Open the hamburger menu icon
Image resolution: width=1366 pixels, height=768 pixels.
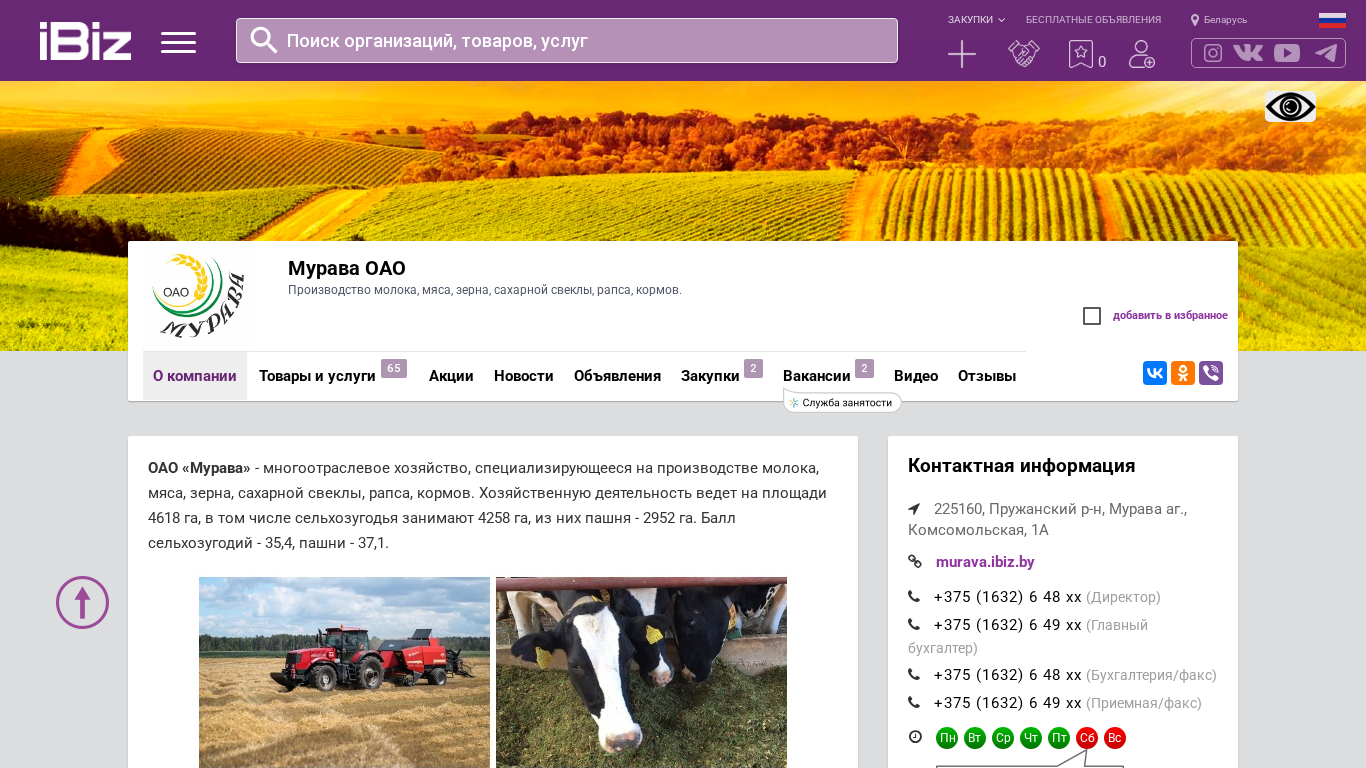pyautogui.click(x=178, y=42)
